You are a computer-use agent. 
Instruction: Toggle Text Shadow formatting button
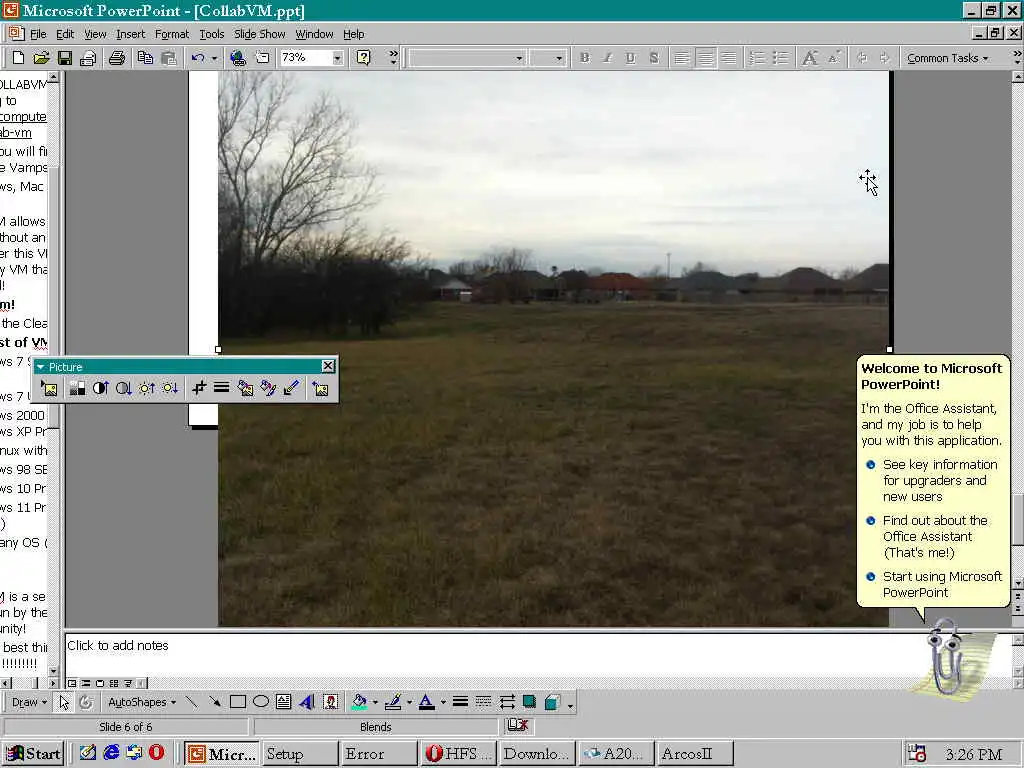654,58
